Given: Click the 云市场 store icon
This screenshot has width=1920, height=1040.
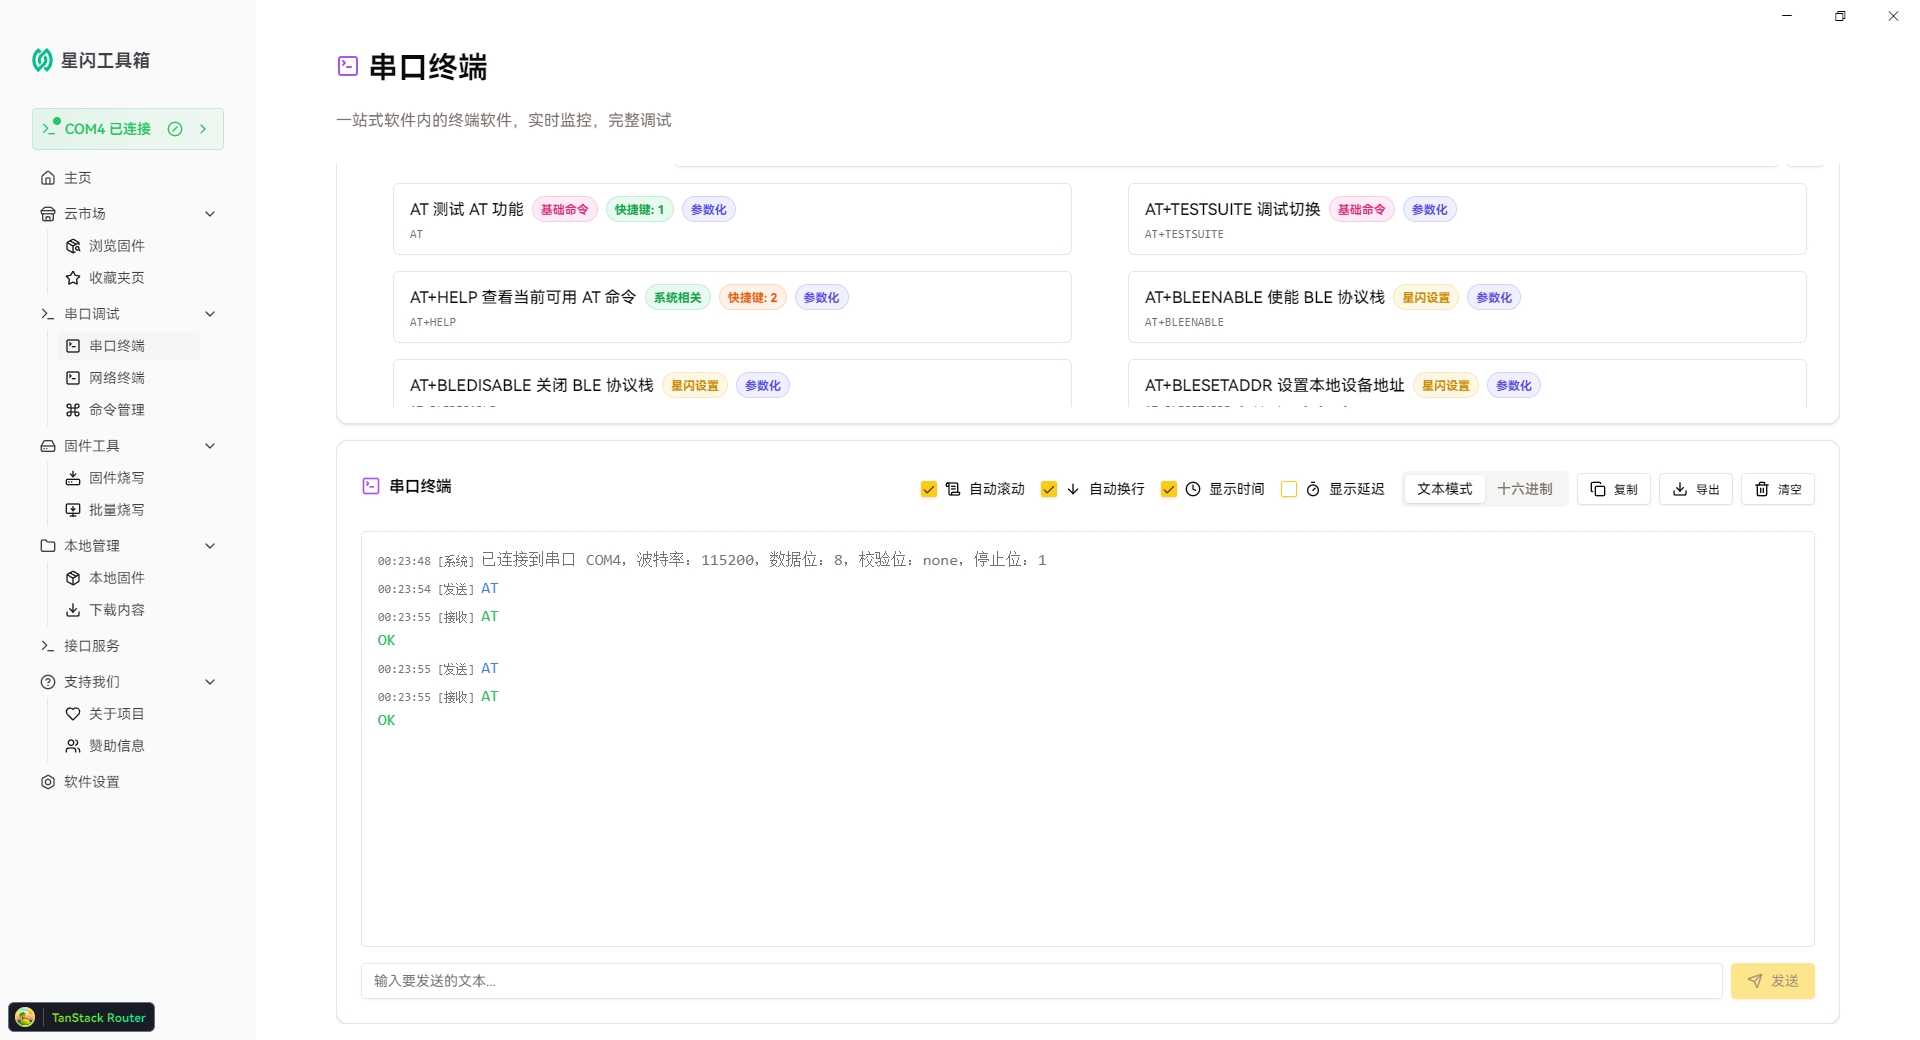Looking at the screenshot, I should (x=48, y=214).
